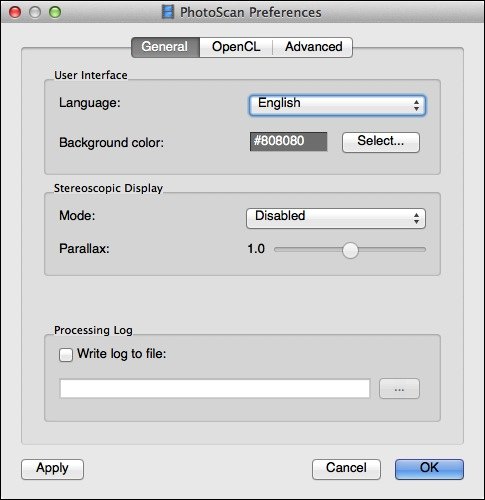Screen dimensions: 485x500
Task: Open the OpenCL tab
Action: point(236,47)
